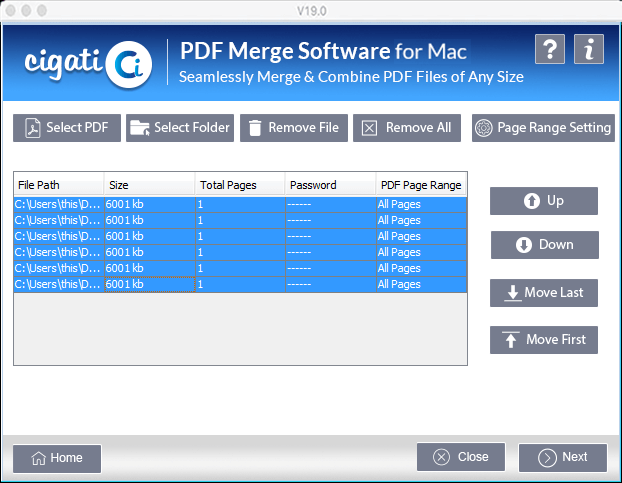This screenshot has height=483, width=622.
Task: Click the Password column header
Action: (x=330, y=185)
